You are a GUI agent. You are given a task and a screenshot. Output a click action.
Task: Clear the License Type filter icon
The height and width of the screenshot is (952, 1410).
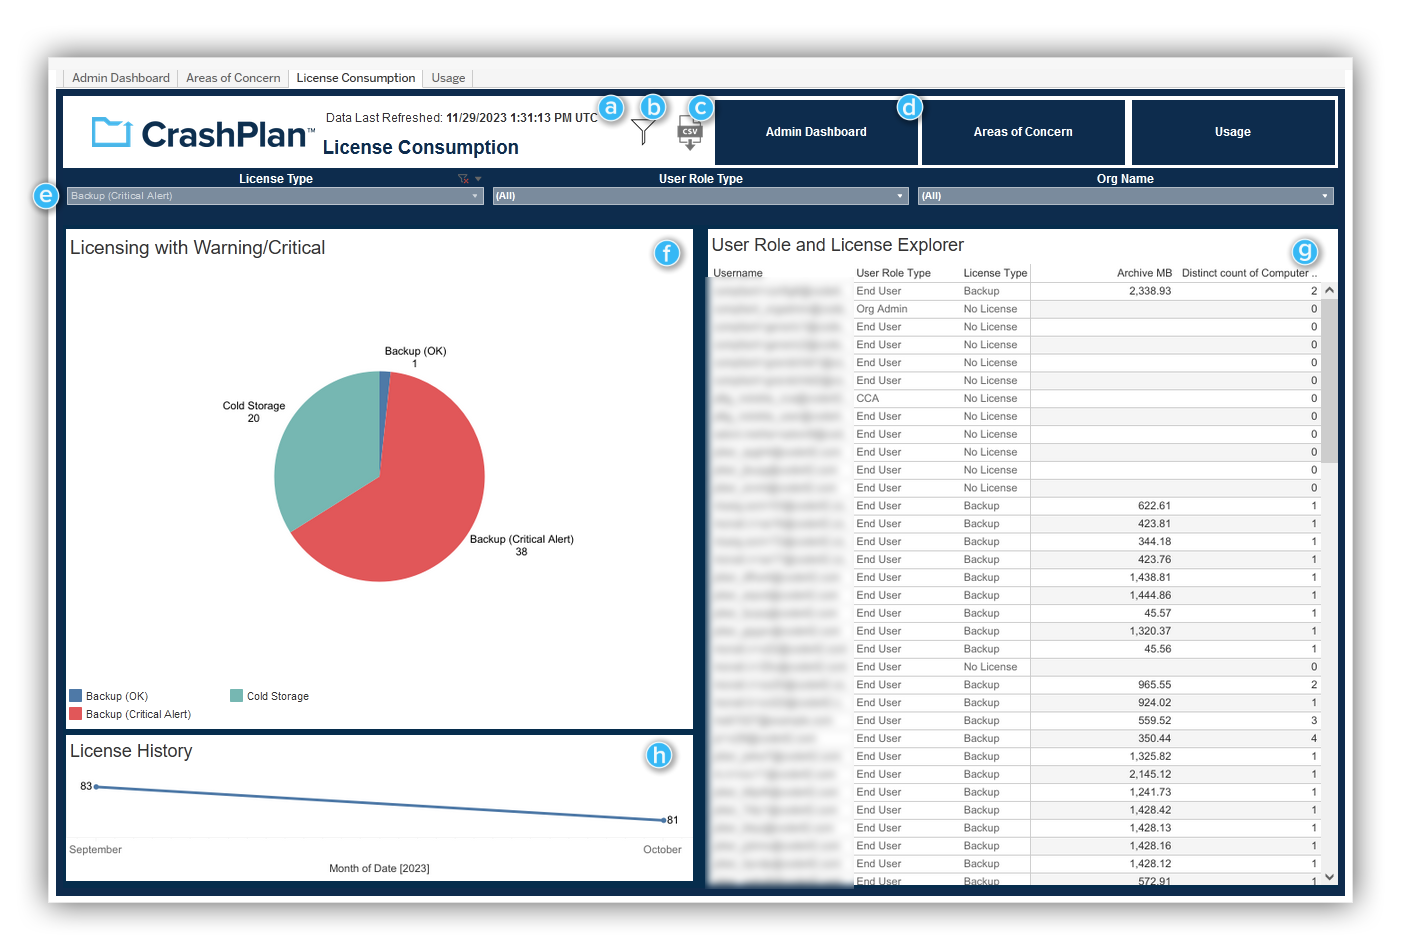point(463,178)
